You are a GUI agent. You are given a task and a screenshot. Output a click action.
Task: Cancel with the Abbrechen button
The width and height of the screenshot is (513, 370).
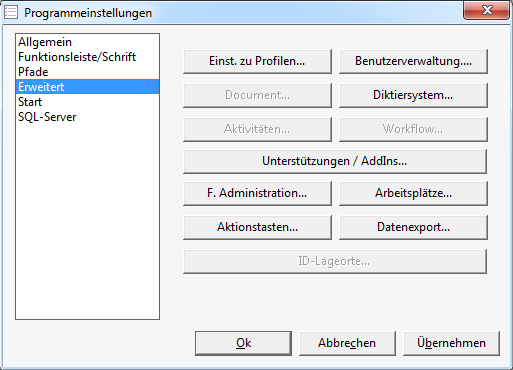347,343
